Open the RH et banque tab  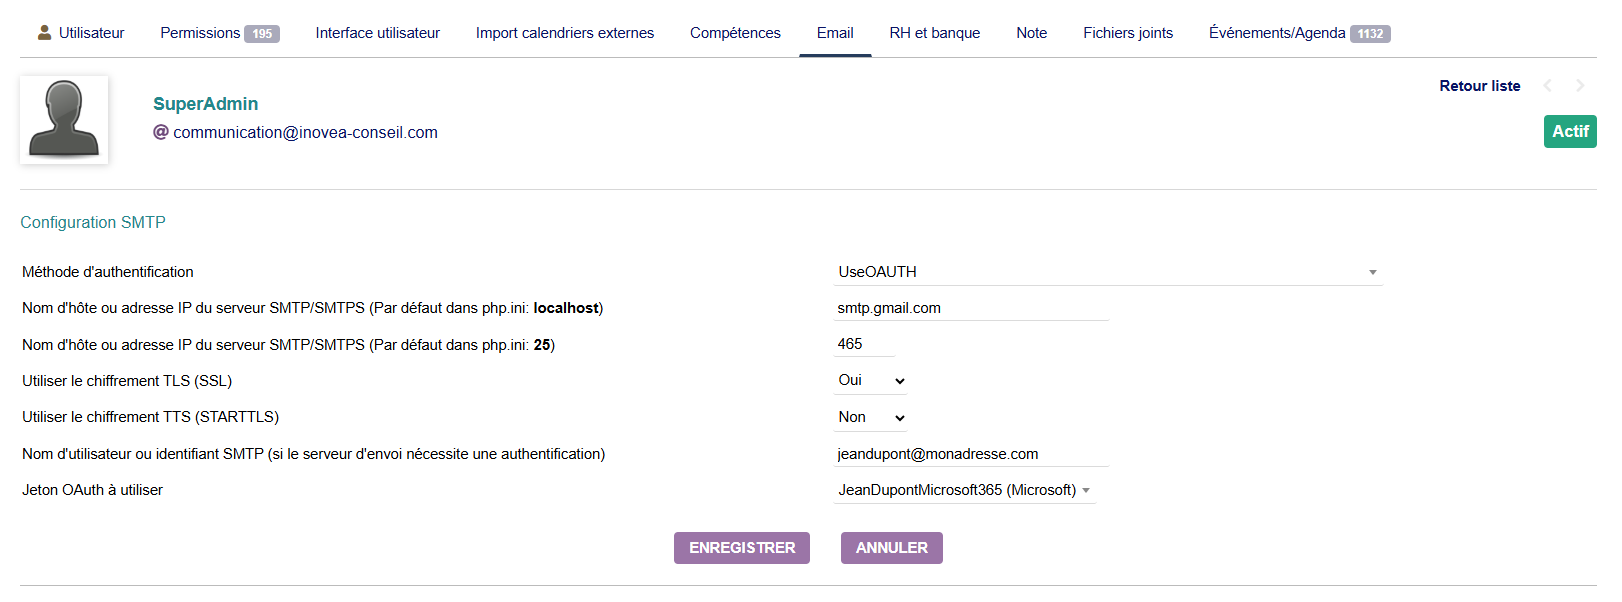tap(934, 33)
